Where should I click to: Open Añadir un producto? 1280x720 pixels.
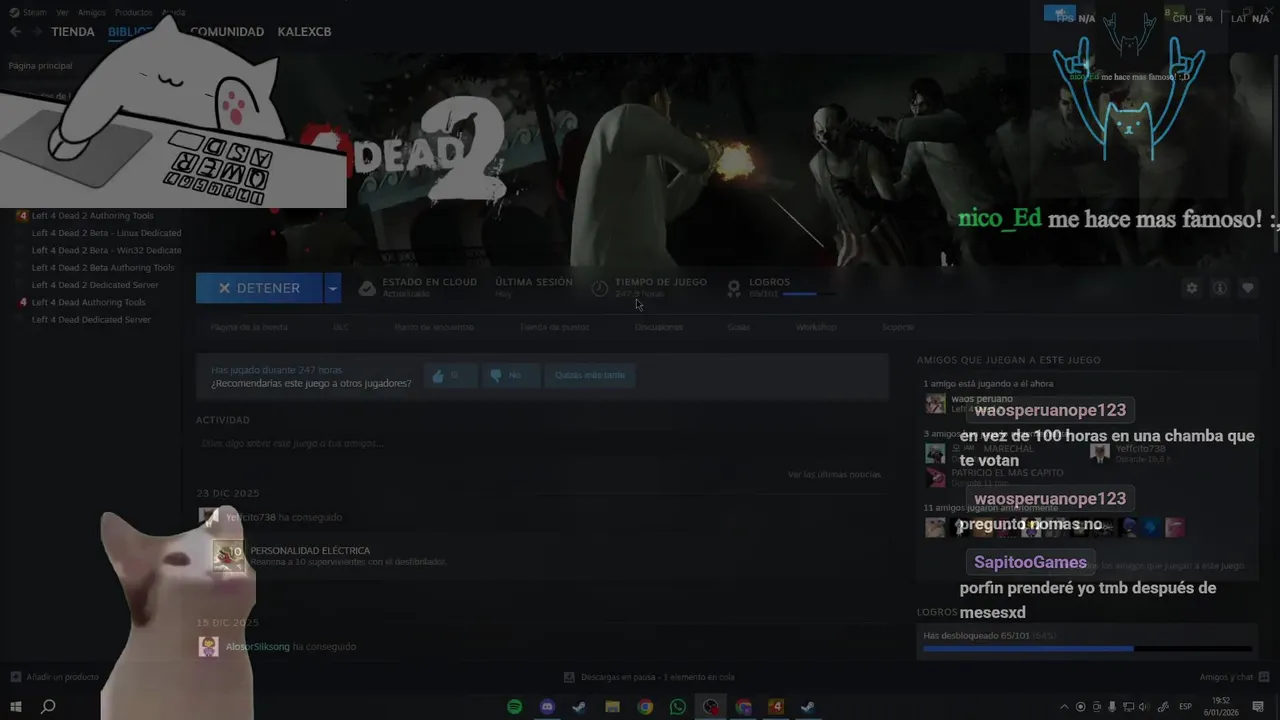click(x=55, y=677)
